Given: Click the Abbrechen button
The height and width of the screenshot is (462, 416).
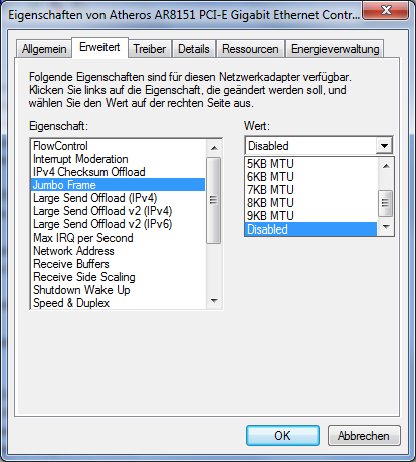Looking at the screenshot, I should click(x=364, y=435).
